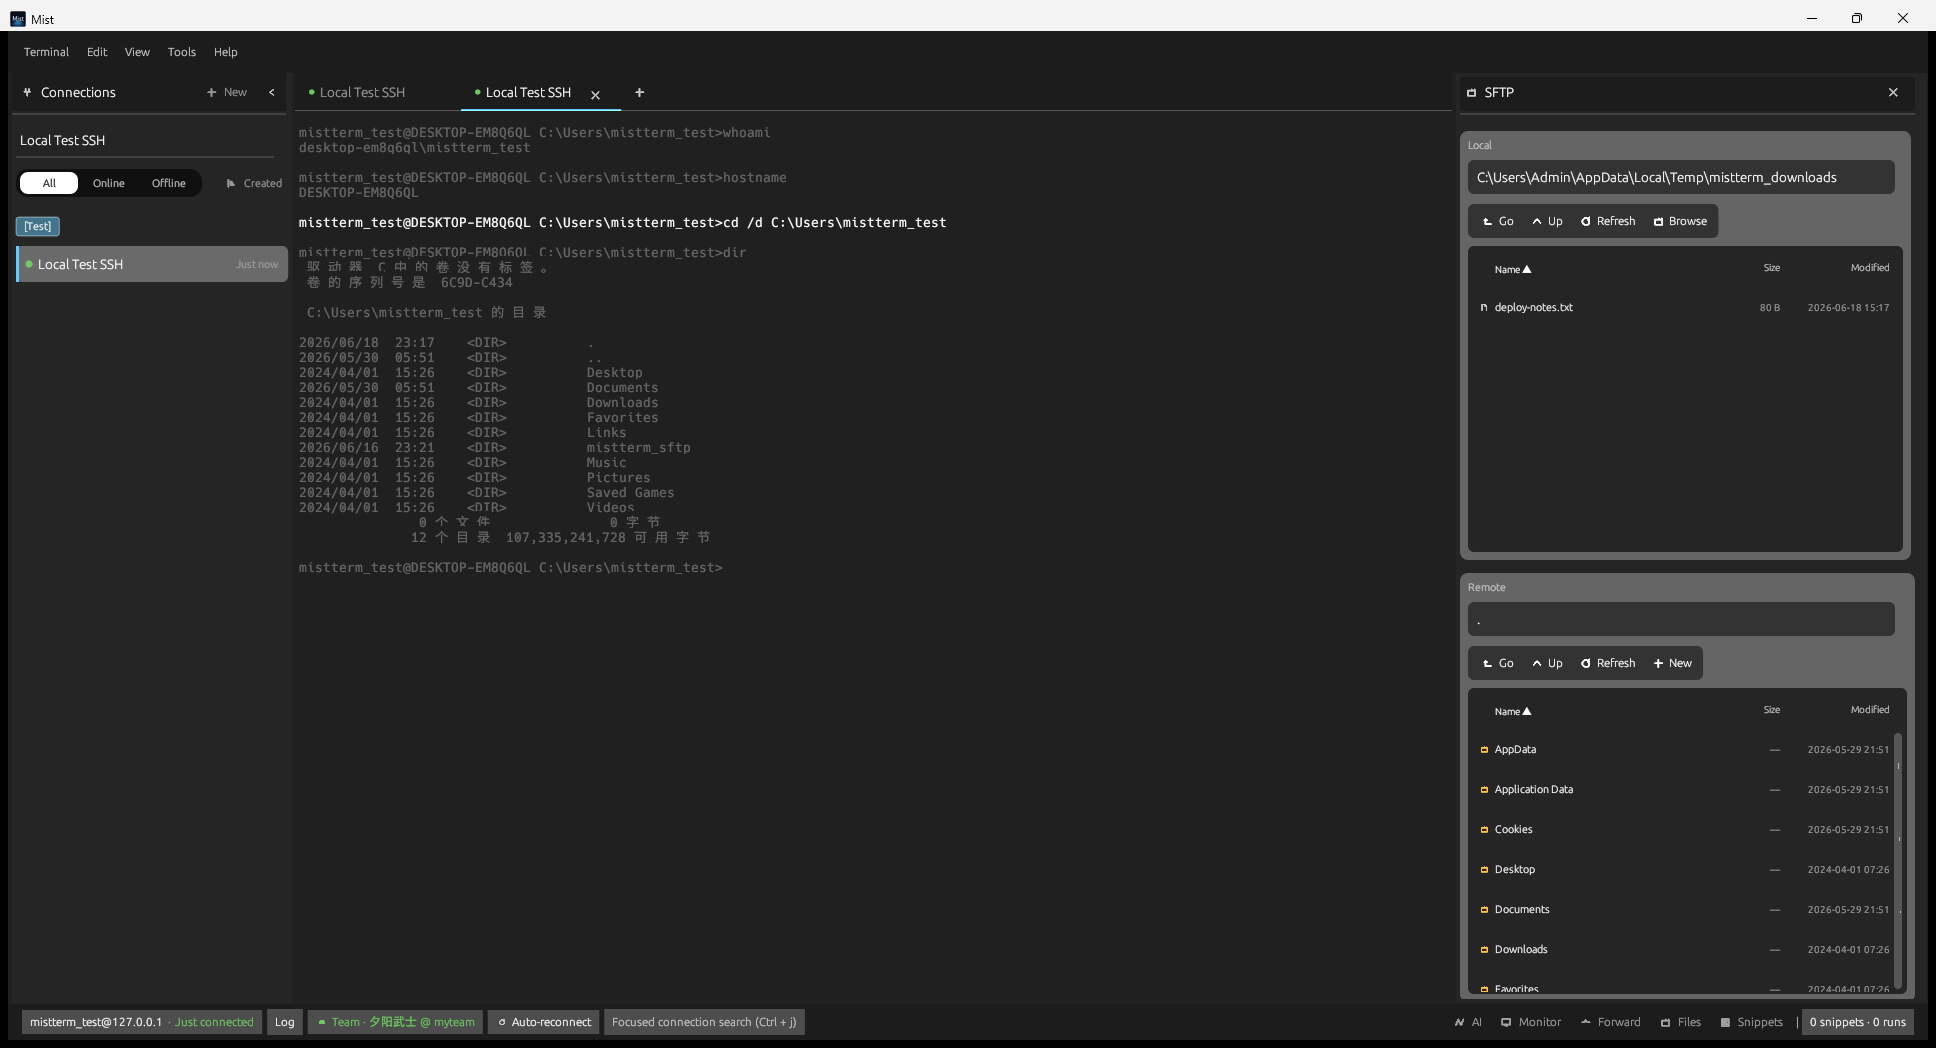Sort Remote files by Size
The width and height of the screenshot is (1936, 1048).
1771,710
